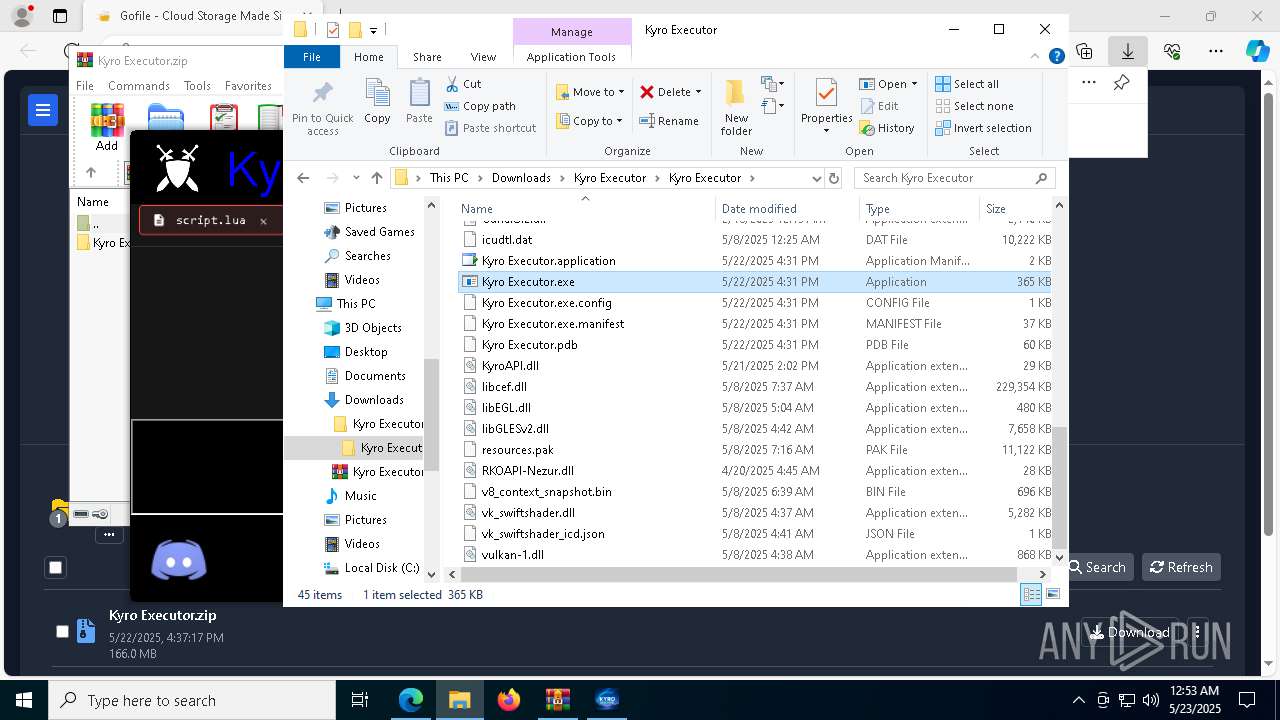Expand the Delete dropdown arrow
Screen dimensions: 1280x720
pos(698,92)
